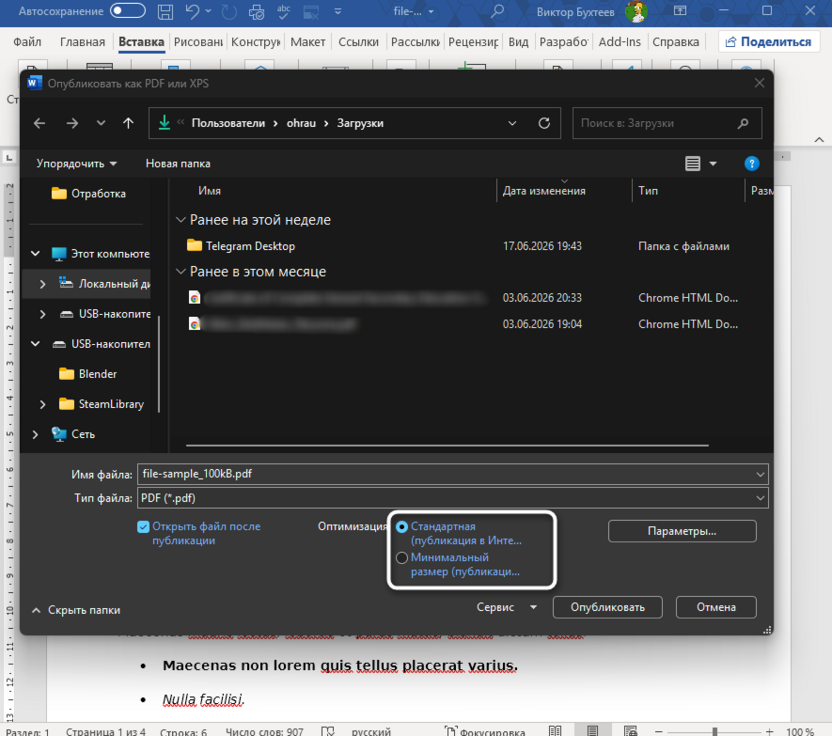
Task: Toggle the Автосохранение switch
Action: coord(127,11)
